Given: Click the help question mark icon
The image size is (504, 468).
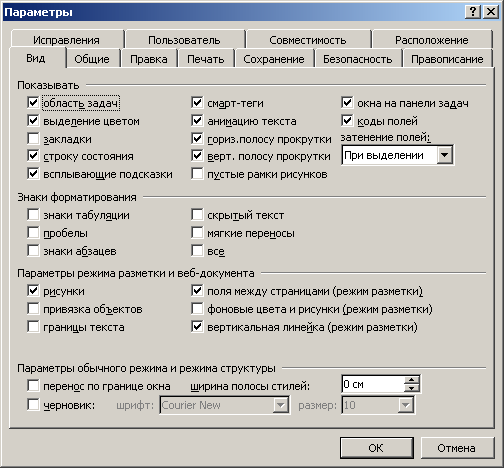Looking at the screenshot, I should (x=473, y=12).
